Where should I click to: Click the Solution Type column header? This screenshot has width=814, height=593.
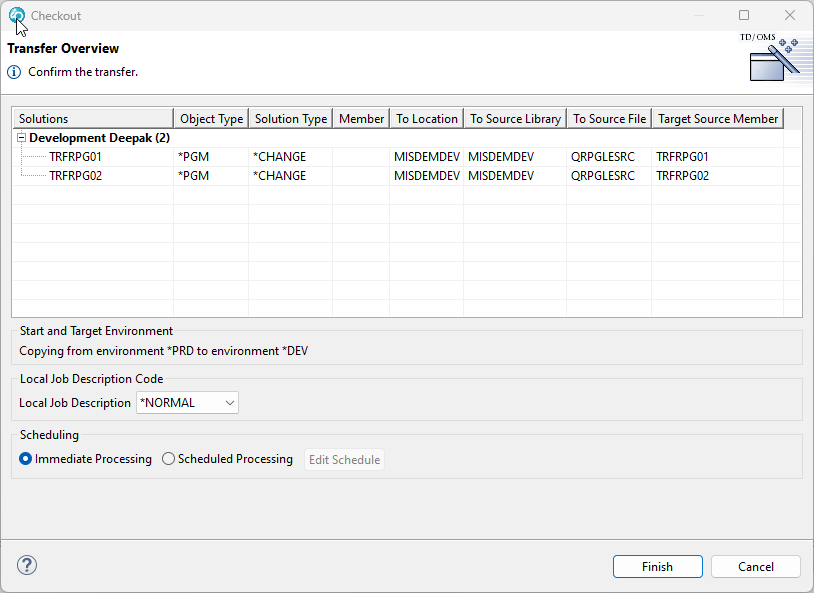point(290,118)
